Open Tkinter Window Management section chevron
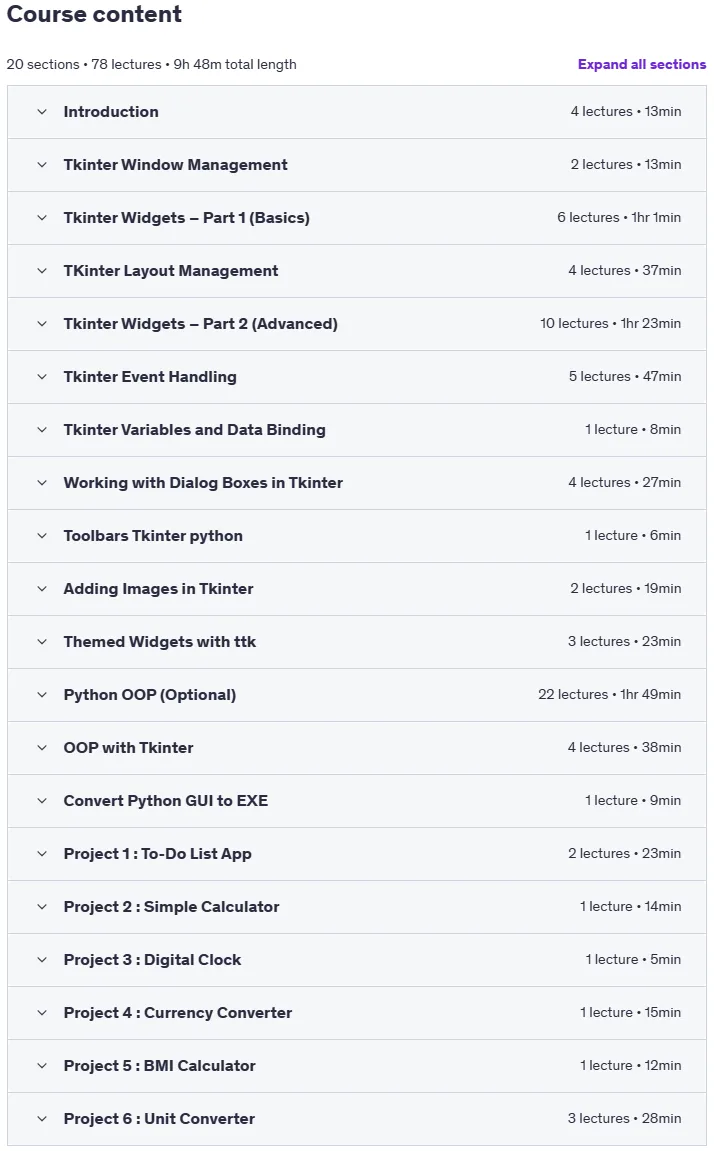 [42, 165]
